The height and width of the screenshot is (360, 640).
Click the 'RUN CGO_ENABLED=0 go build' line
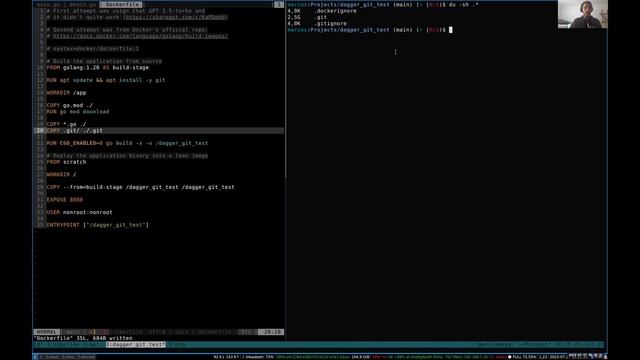(x=127, y=143)
